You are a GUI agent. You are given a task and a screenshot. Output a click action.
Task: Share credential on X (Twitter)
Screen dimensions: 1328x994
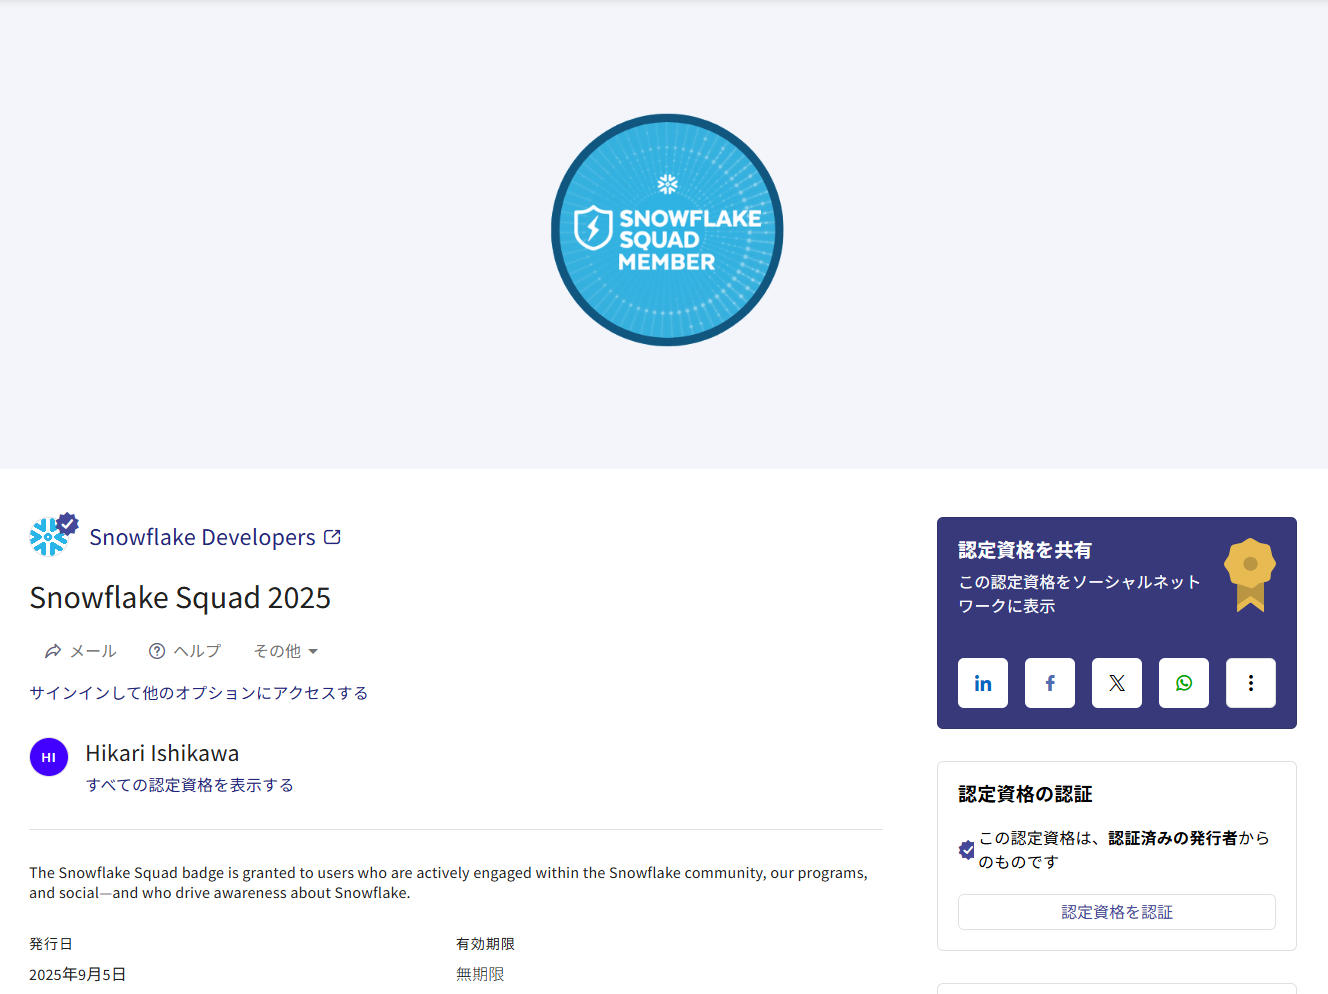(x=1117, y=683)
